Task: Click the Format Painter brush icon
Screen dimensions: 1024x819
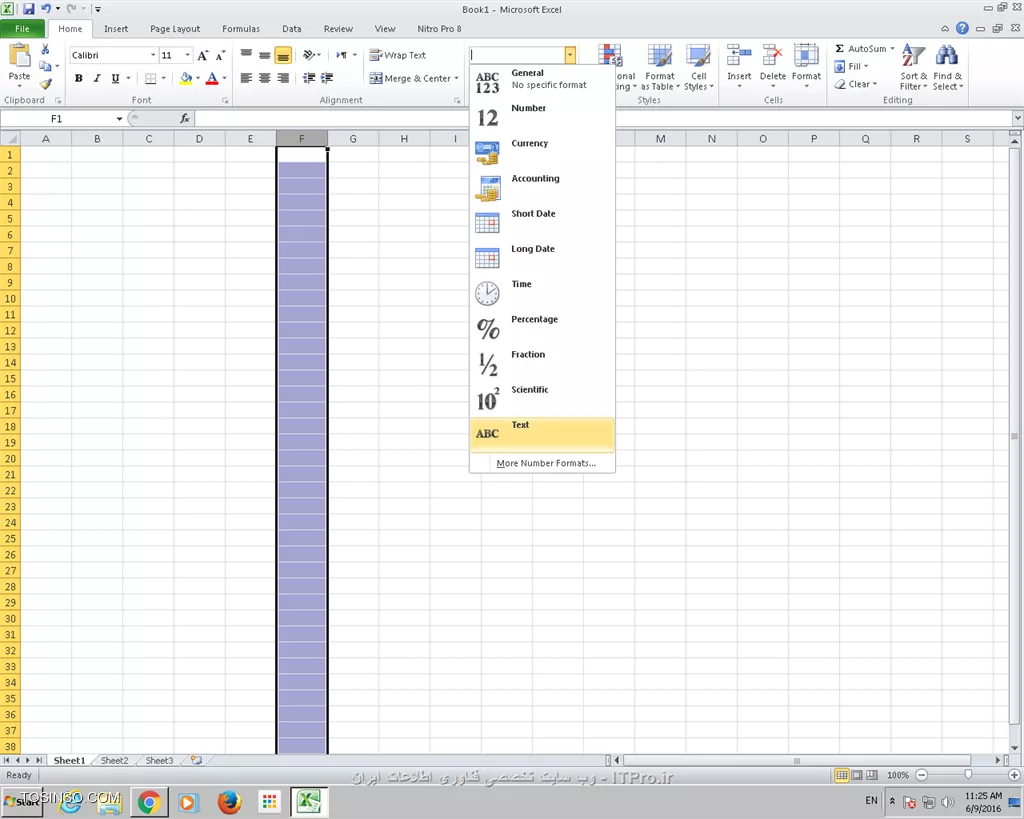Action: (x=45, y=84)
